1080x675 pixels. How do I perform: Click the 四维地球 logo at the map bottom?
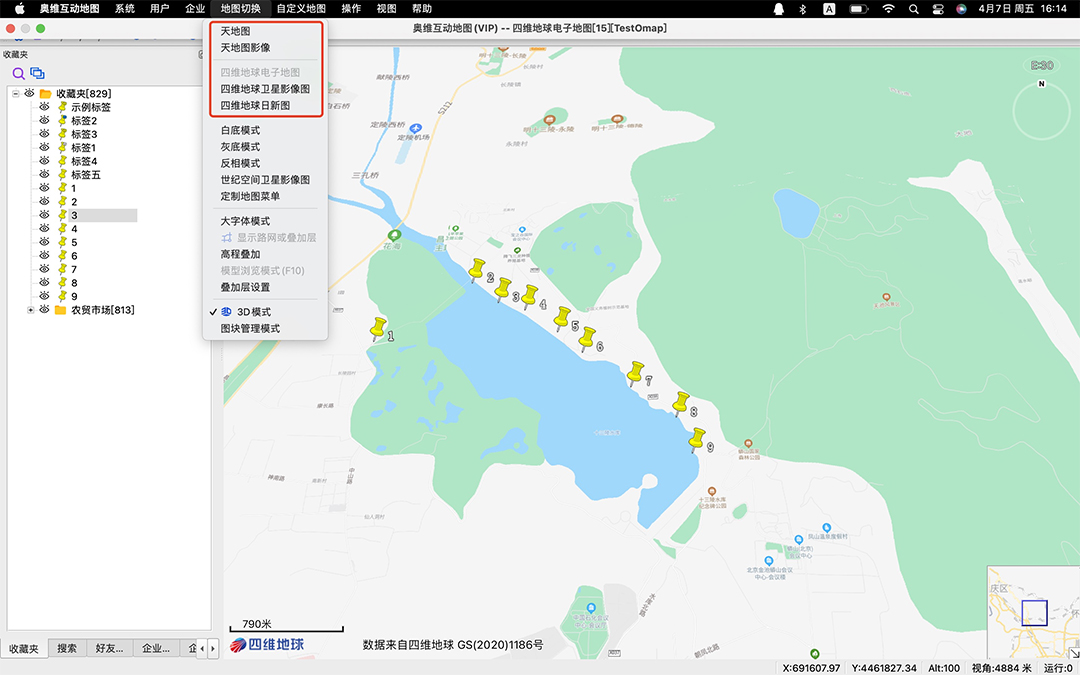click(267, 645)
